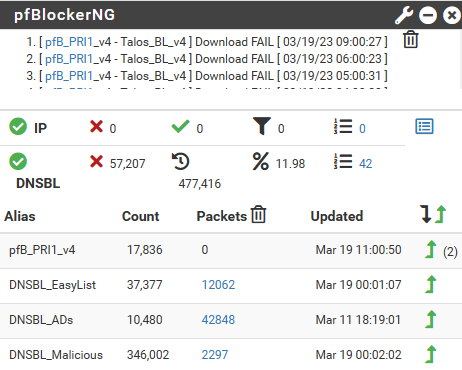Click the history clock icon above 477,416
462x370 pixels.
pos(180,161)
